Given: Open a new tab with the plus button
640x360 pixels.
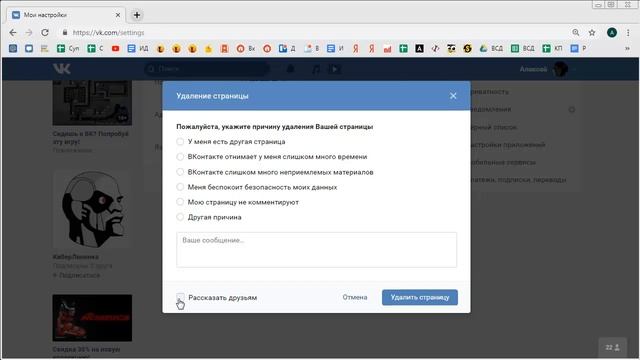Looking at the screenshot, I should click(137, 15).
